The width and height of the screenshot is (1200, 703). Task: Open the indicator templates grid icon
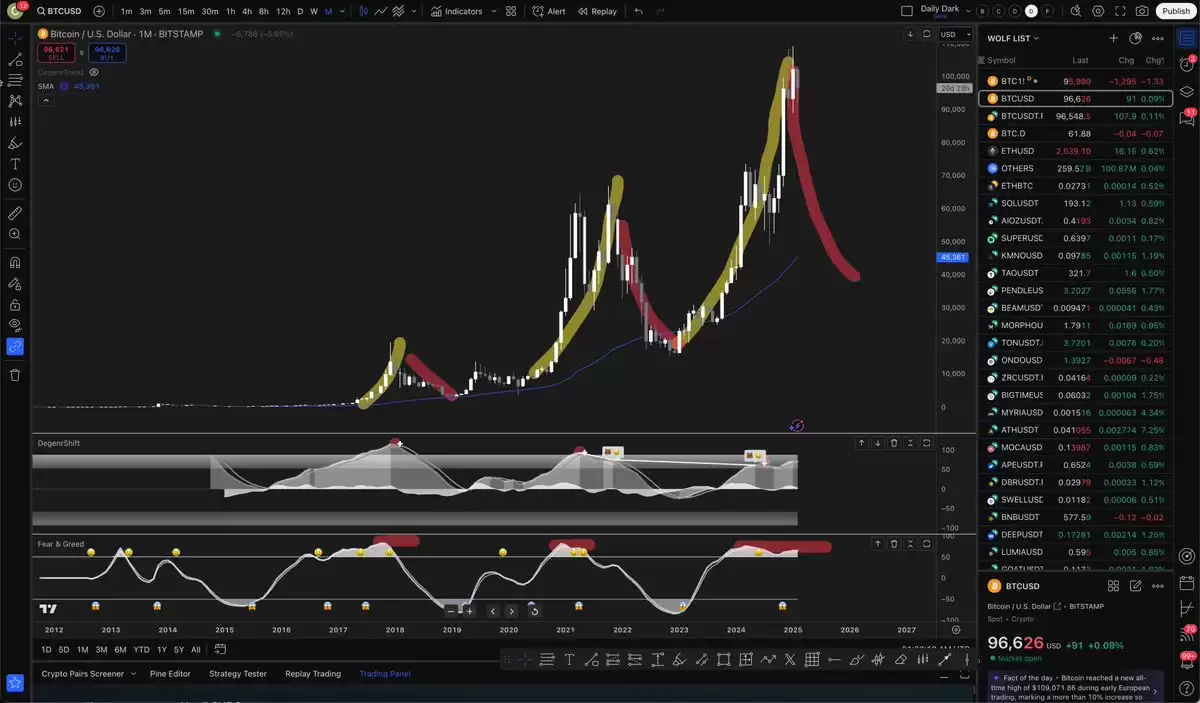pos(511,11)
